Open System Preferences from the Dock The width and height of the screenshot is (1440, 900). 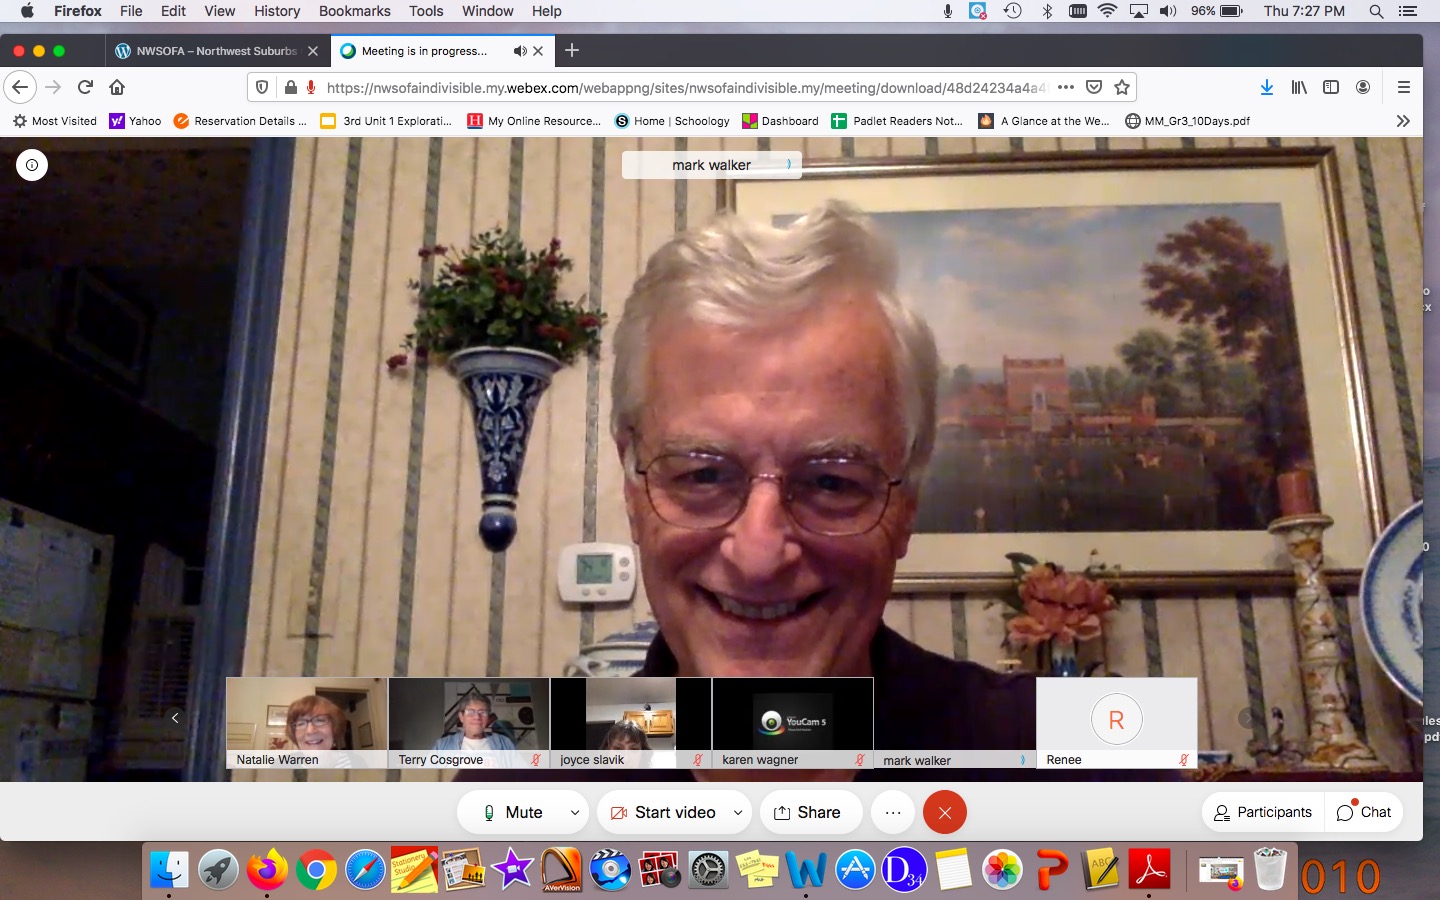pos(708,869)
